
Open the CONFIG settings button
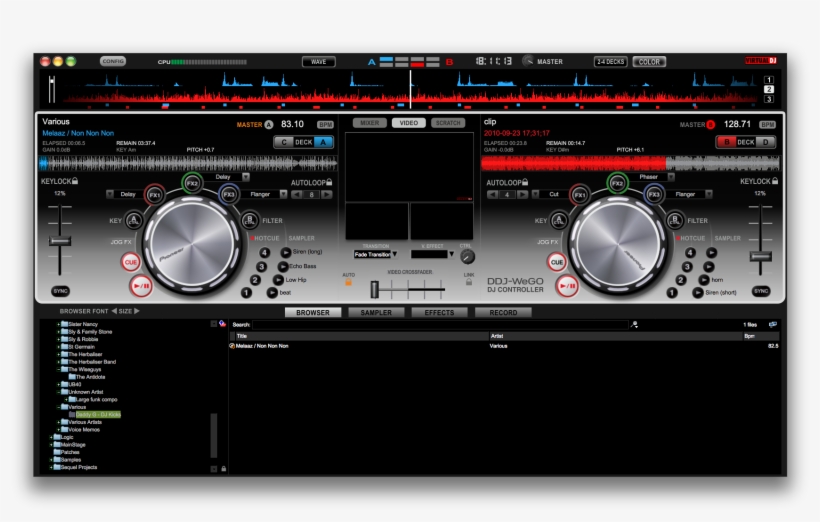tap(113, 61)
